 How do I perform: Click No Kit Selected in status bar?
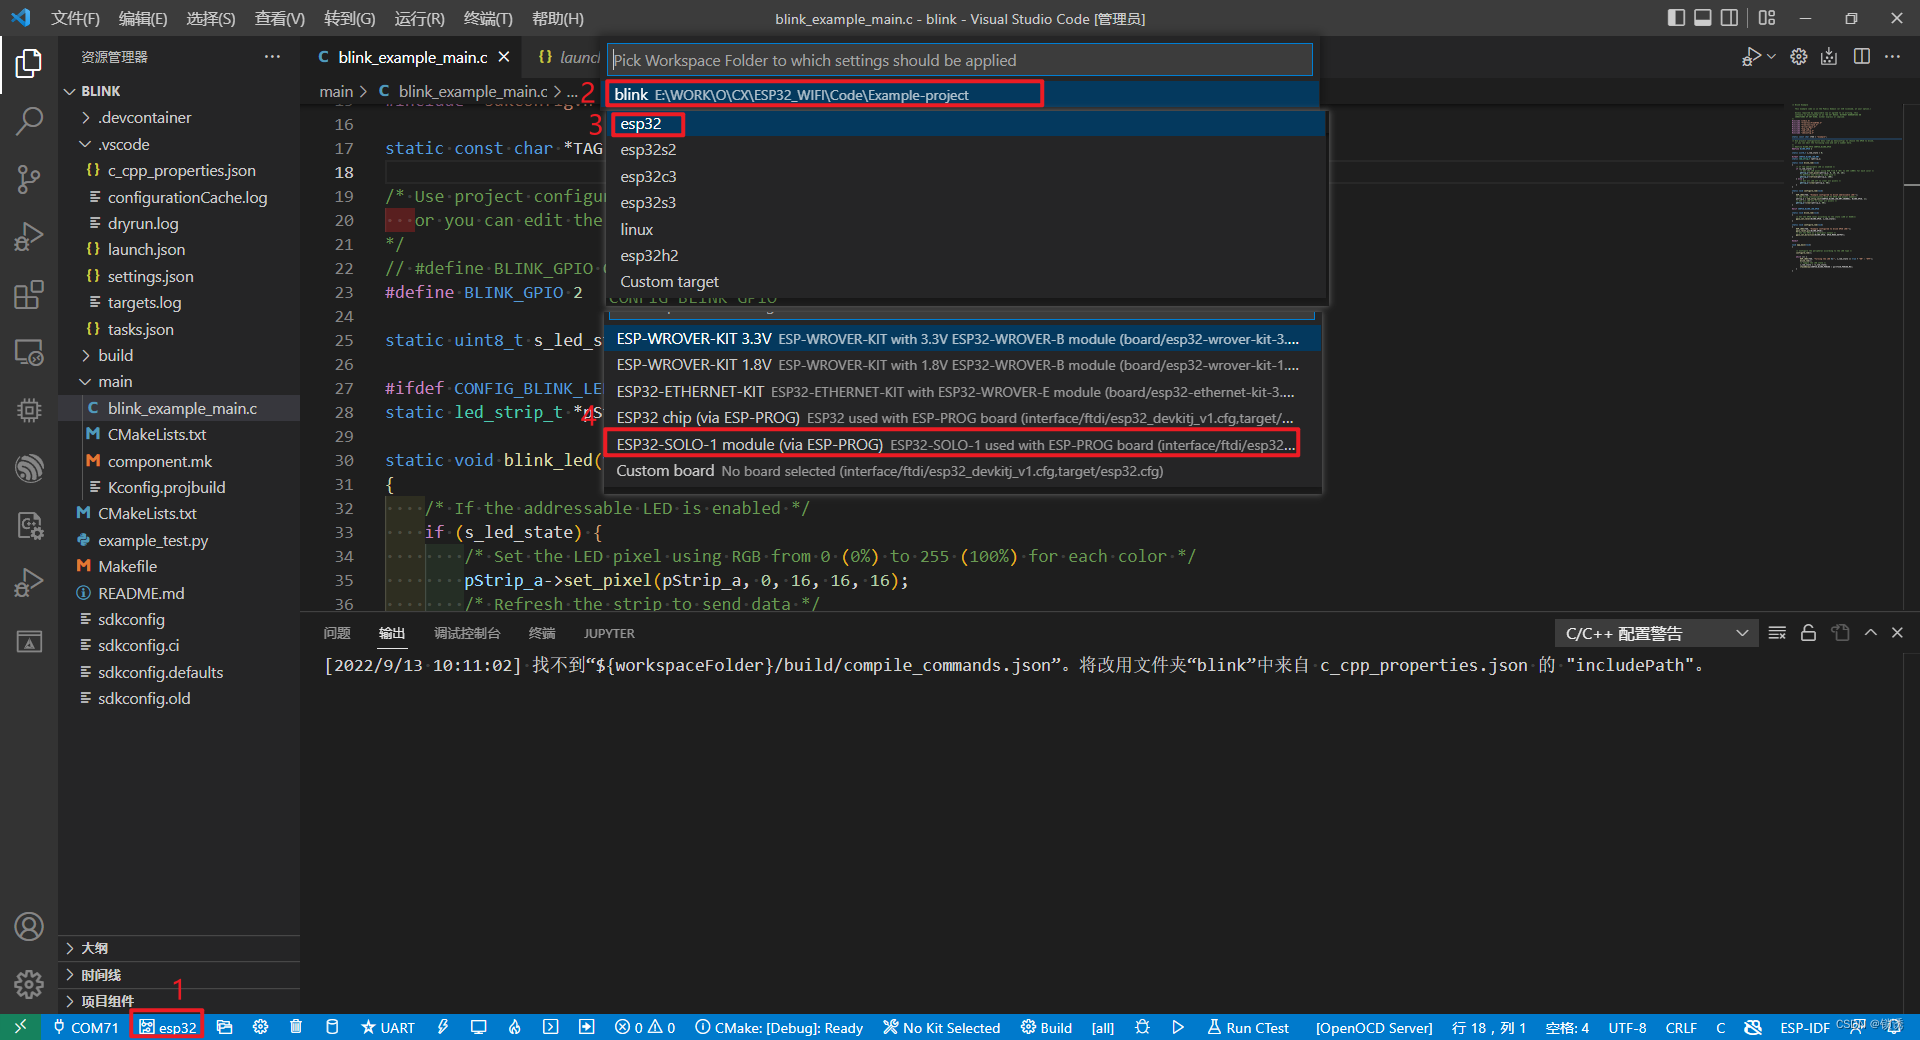pos(941,1027)
